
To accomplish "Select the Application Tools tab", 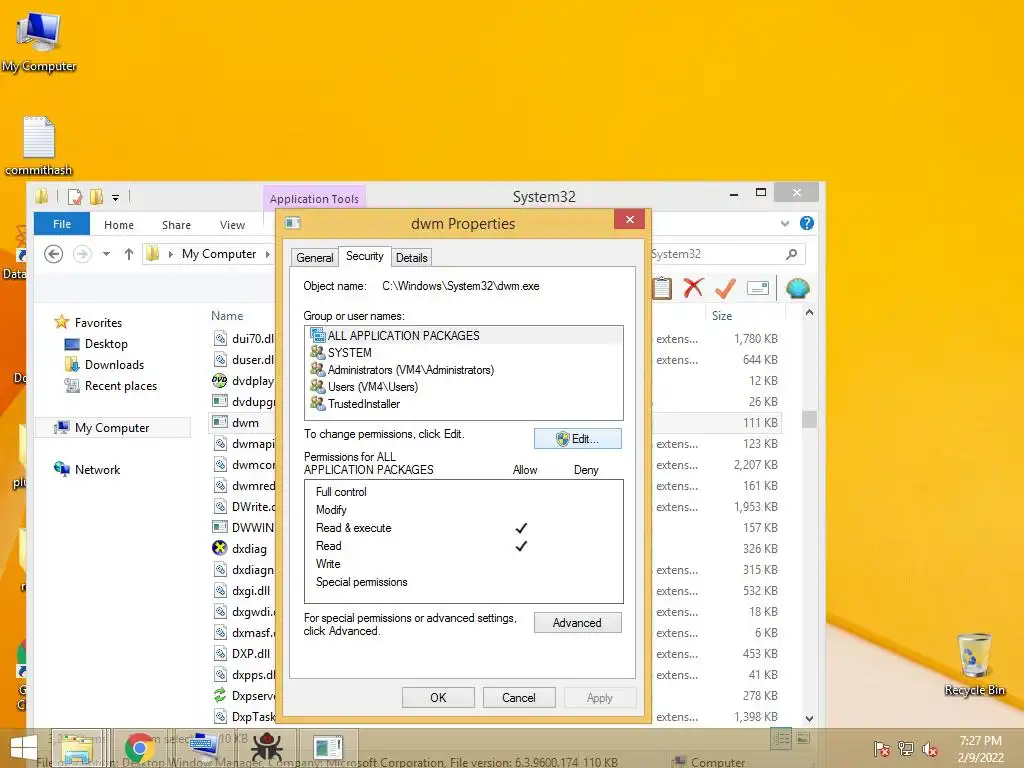I will pos(314,199).
